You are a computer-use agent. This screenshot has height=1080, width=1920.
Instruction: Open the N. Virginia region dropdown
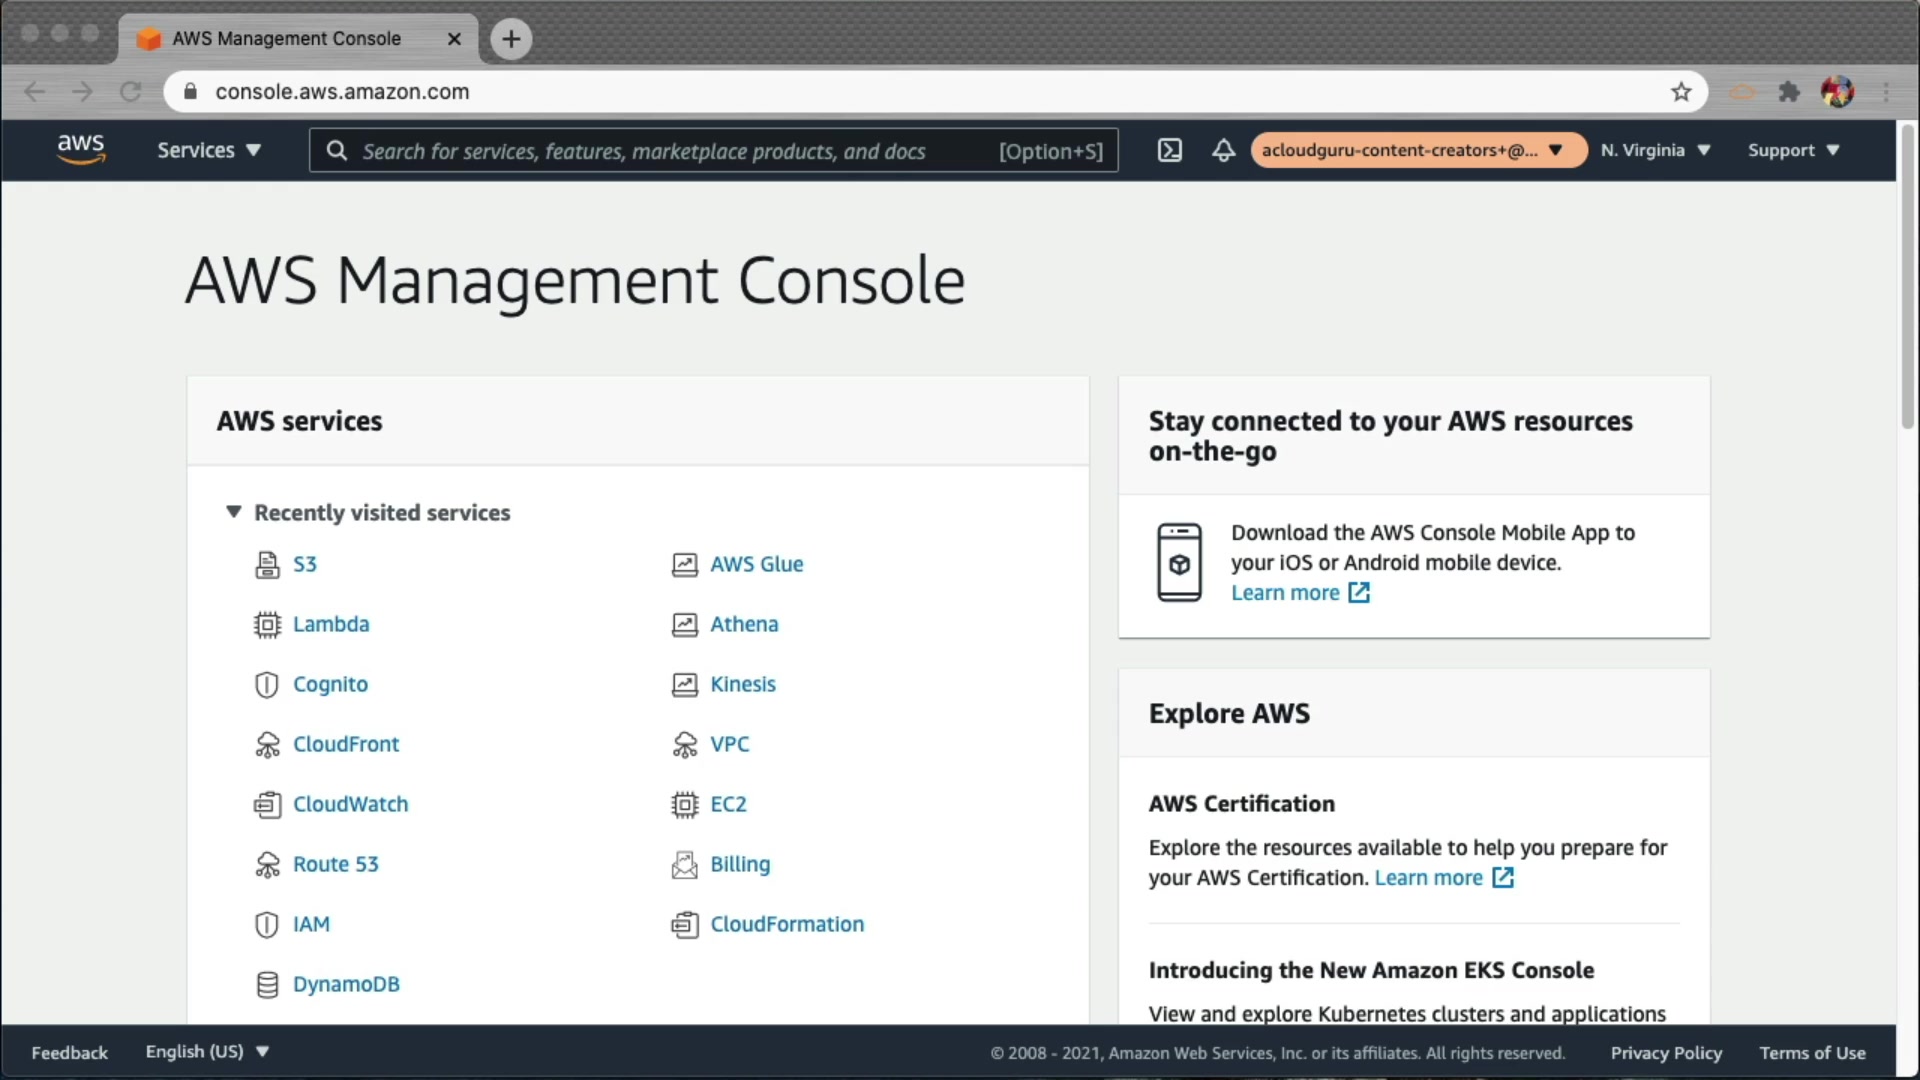click(x=1655, y=150)
